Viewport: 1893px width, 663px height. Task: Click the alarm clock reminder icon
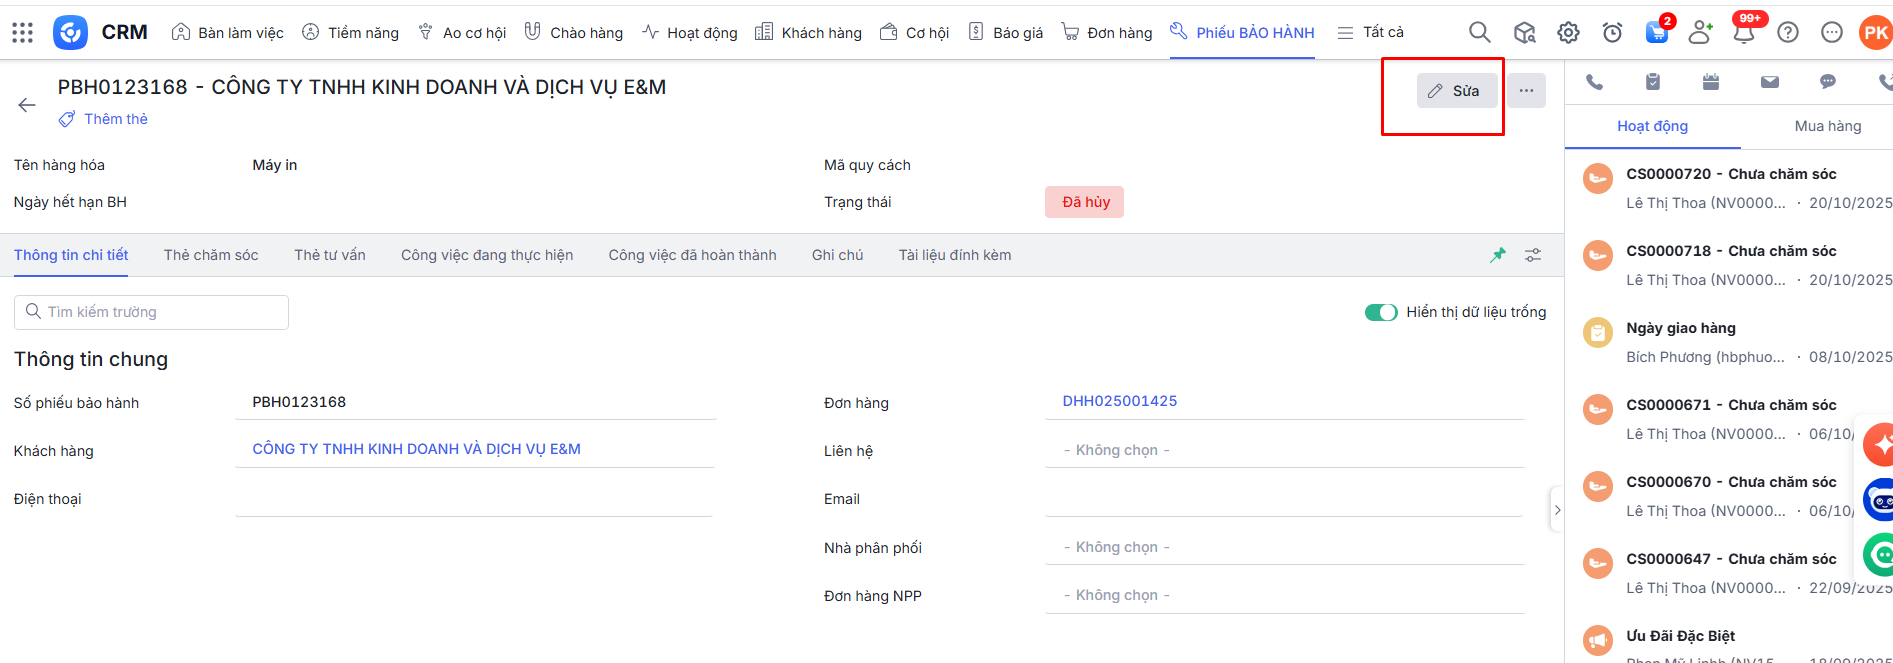click(1612, 33)
